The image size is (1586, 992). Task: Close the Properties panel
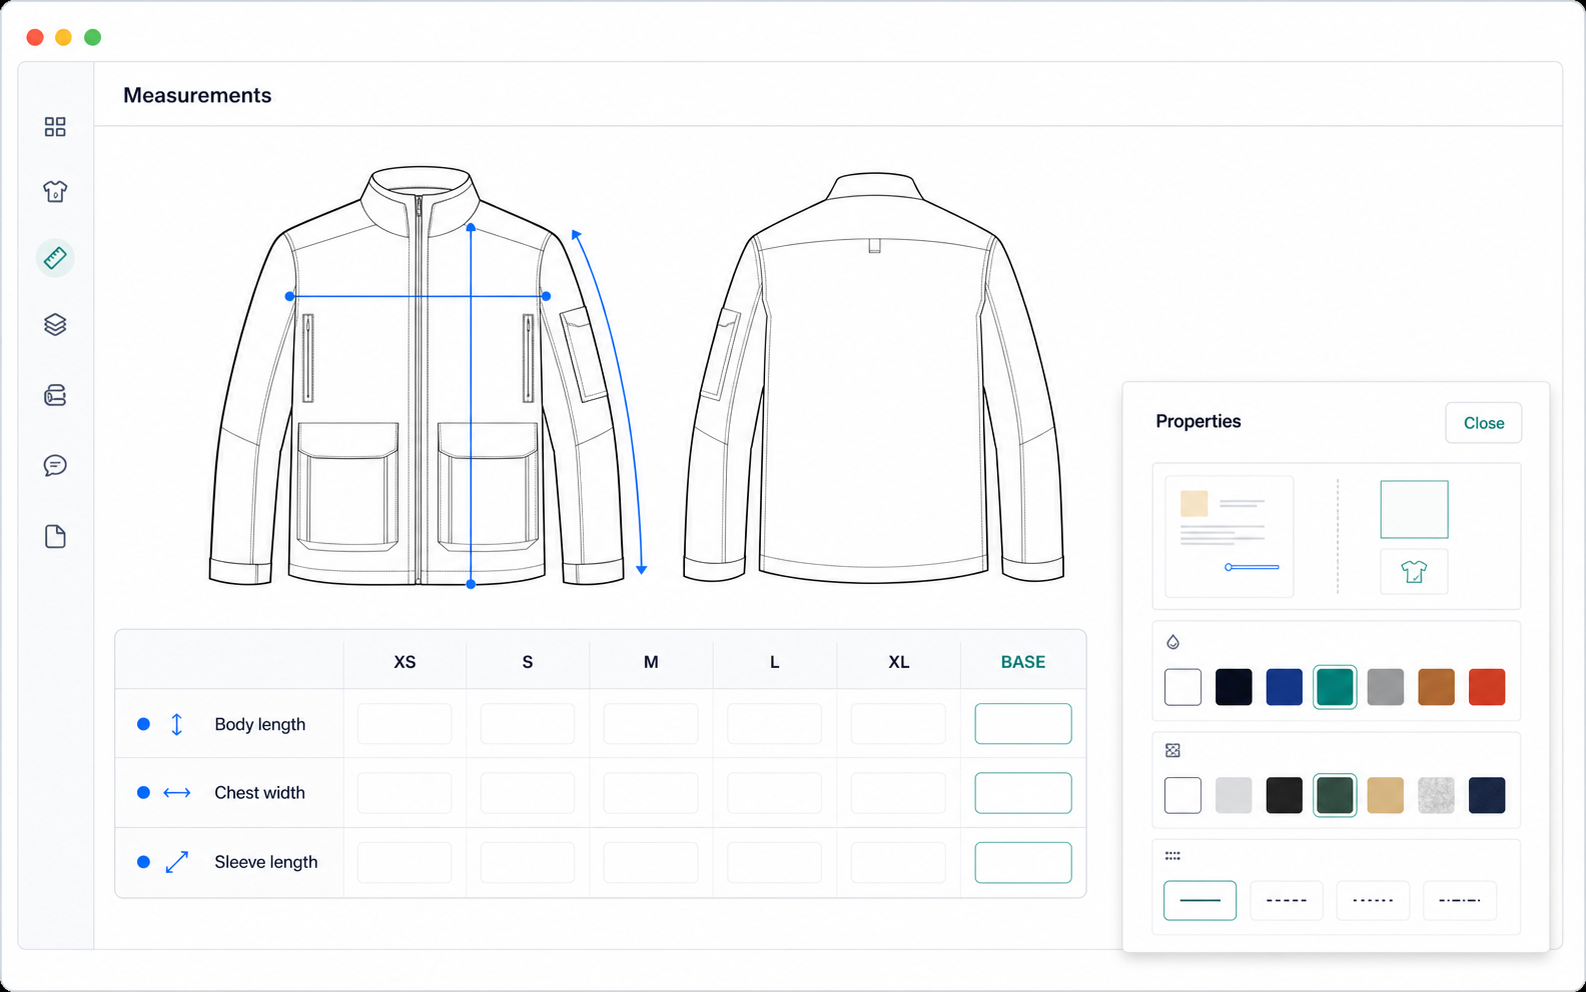pos(1483,423)
